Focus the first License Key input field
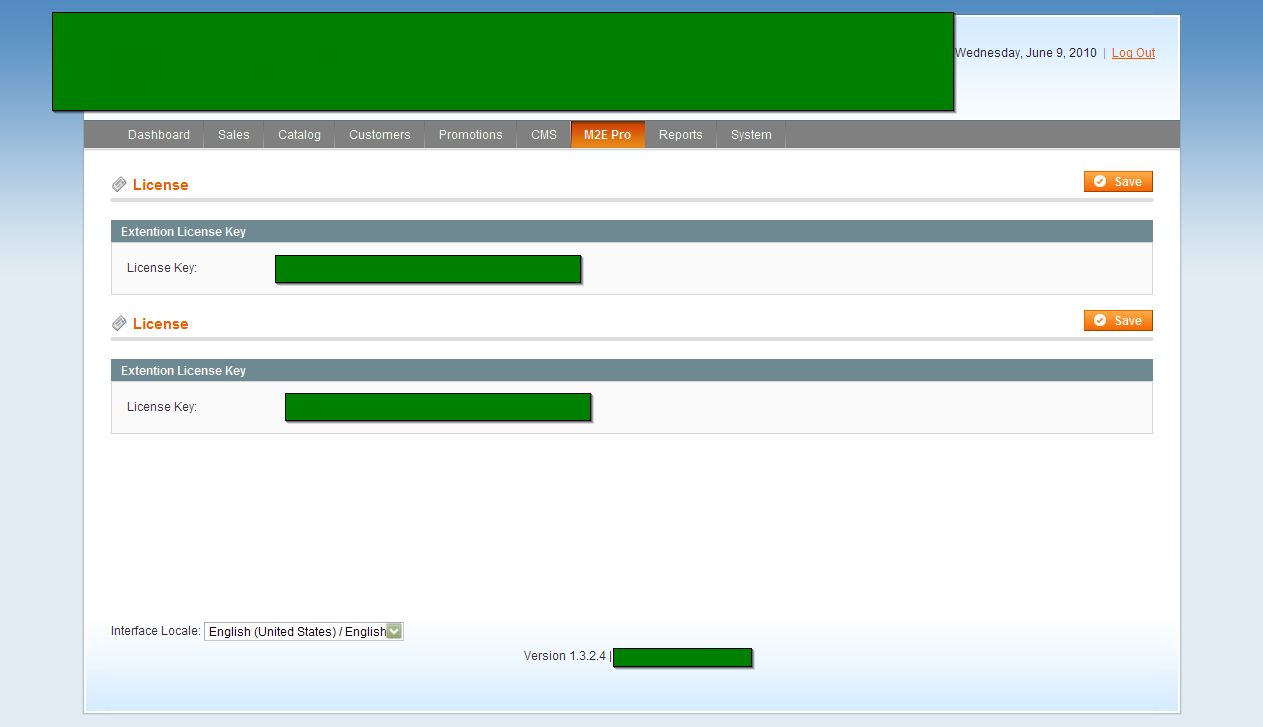Image resolution: width=1263 pixels, height=727 pixels. pos(428,269)
